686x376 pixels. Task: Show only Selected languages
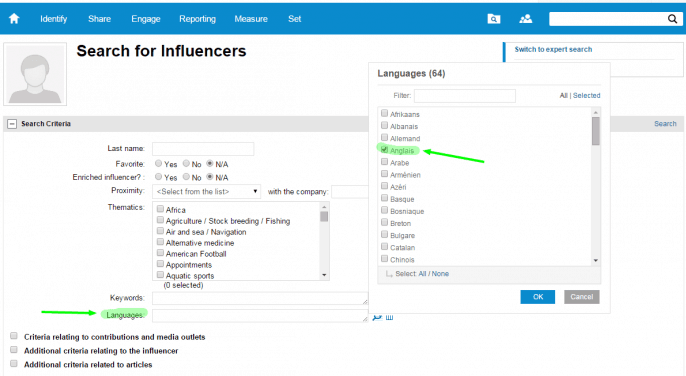(586, 95)
